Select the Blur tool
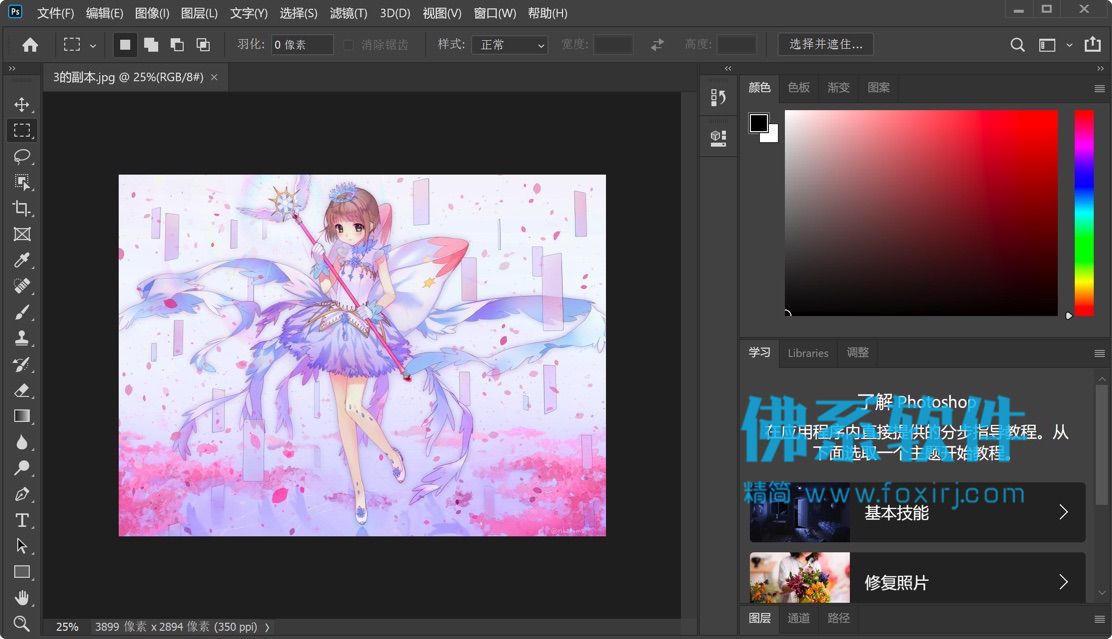The width and height of the screenshot is (1112, 639). point(22,443)
